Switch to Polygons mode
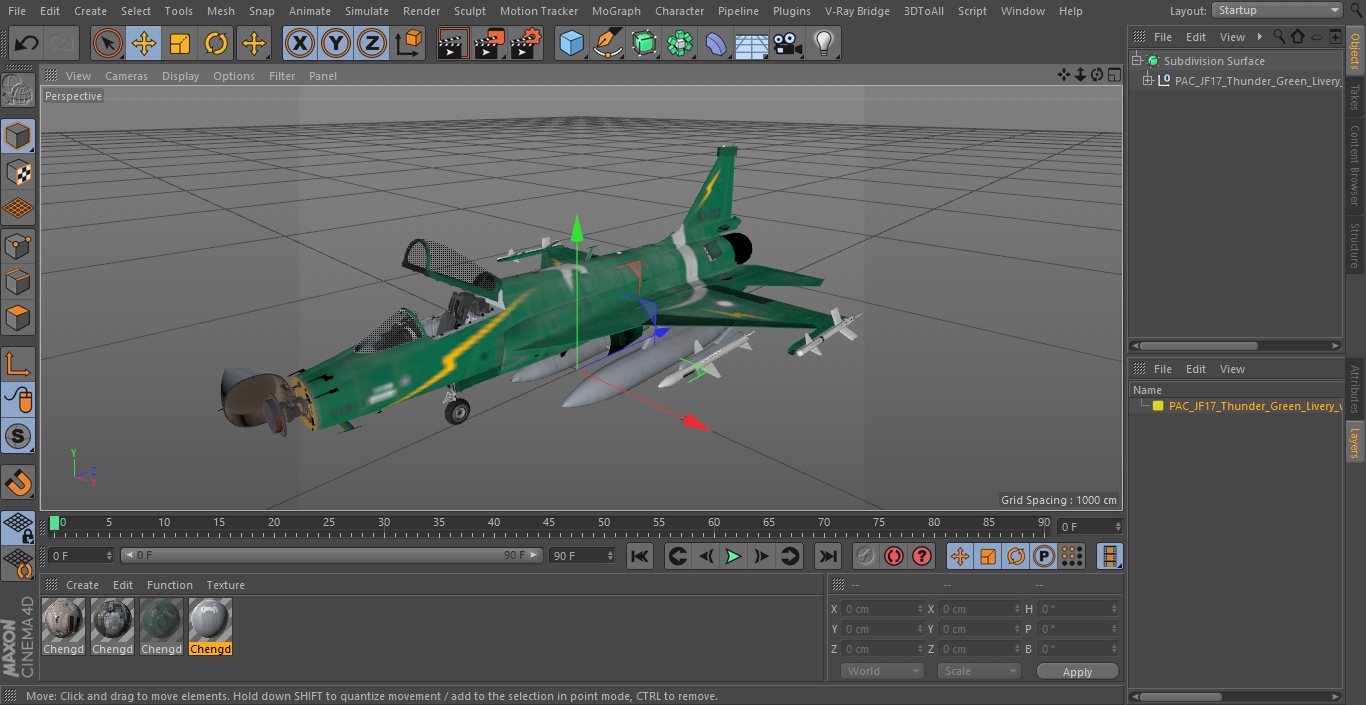 pos(18,318)
